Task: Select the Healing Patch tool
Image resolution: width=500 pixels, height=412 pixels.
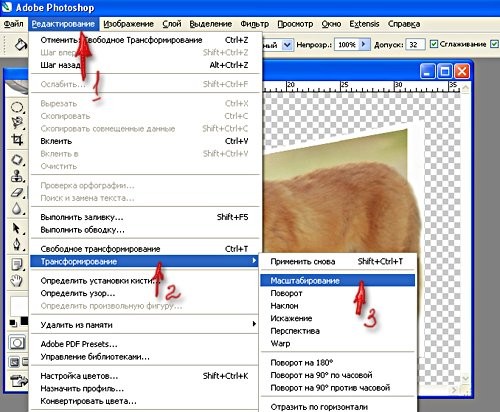Action: (17, 160)
